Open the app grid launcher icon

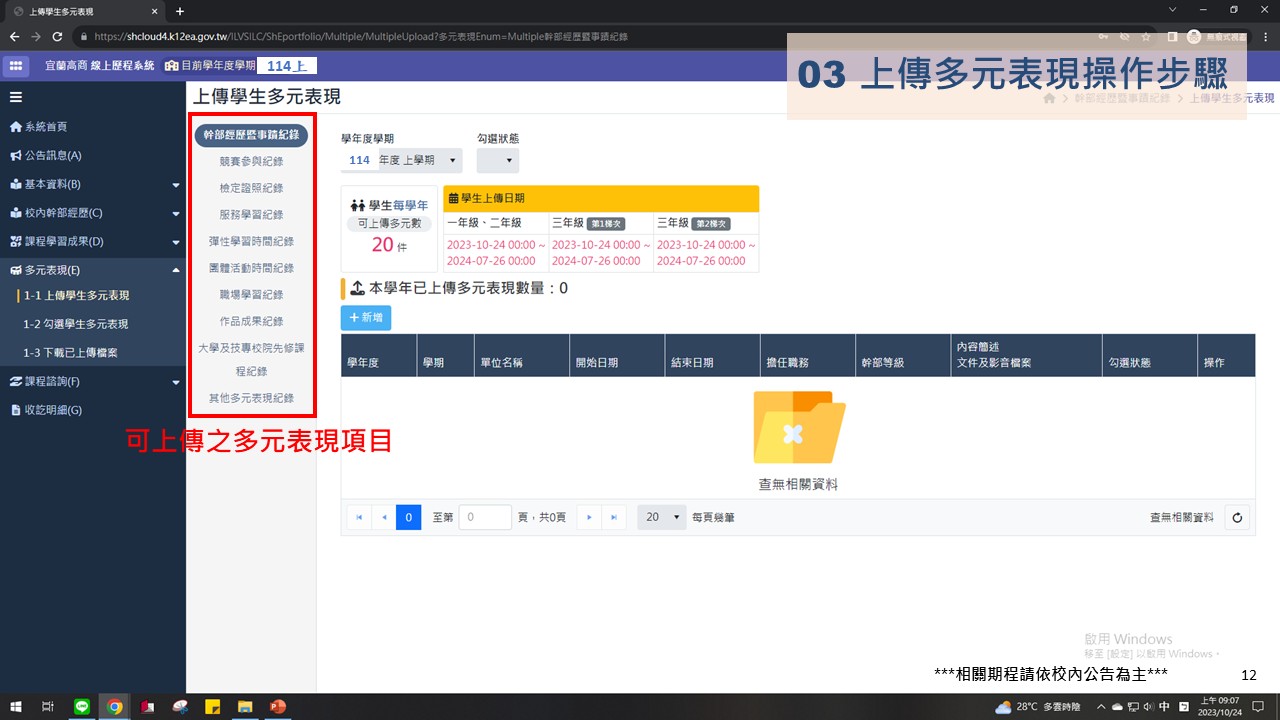click(16, 65)
